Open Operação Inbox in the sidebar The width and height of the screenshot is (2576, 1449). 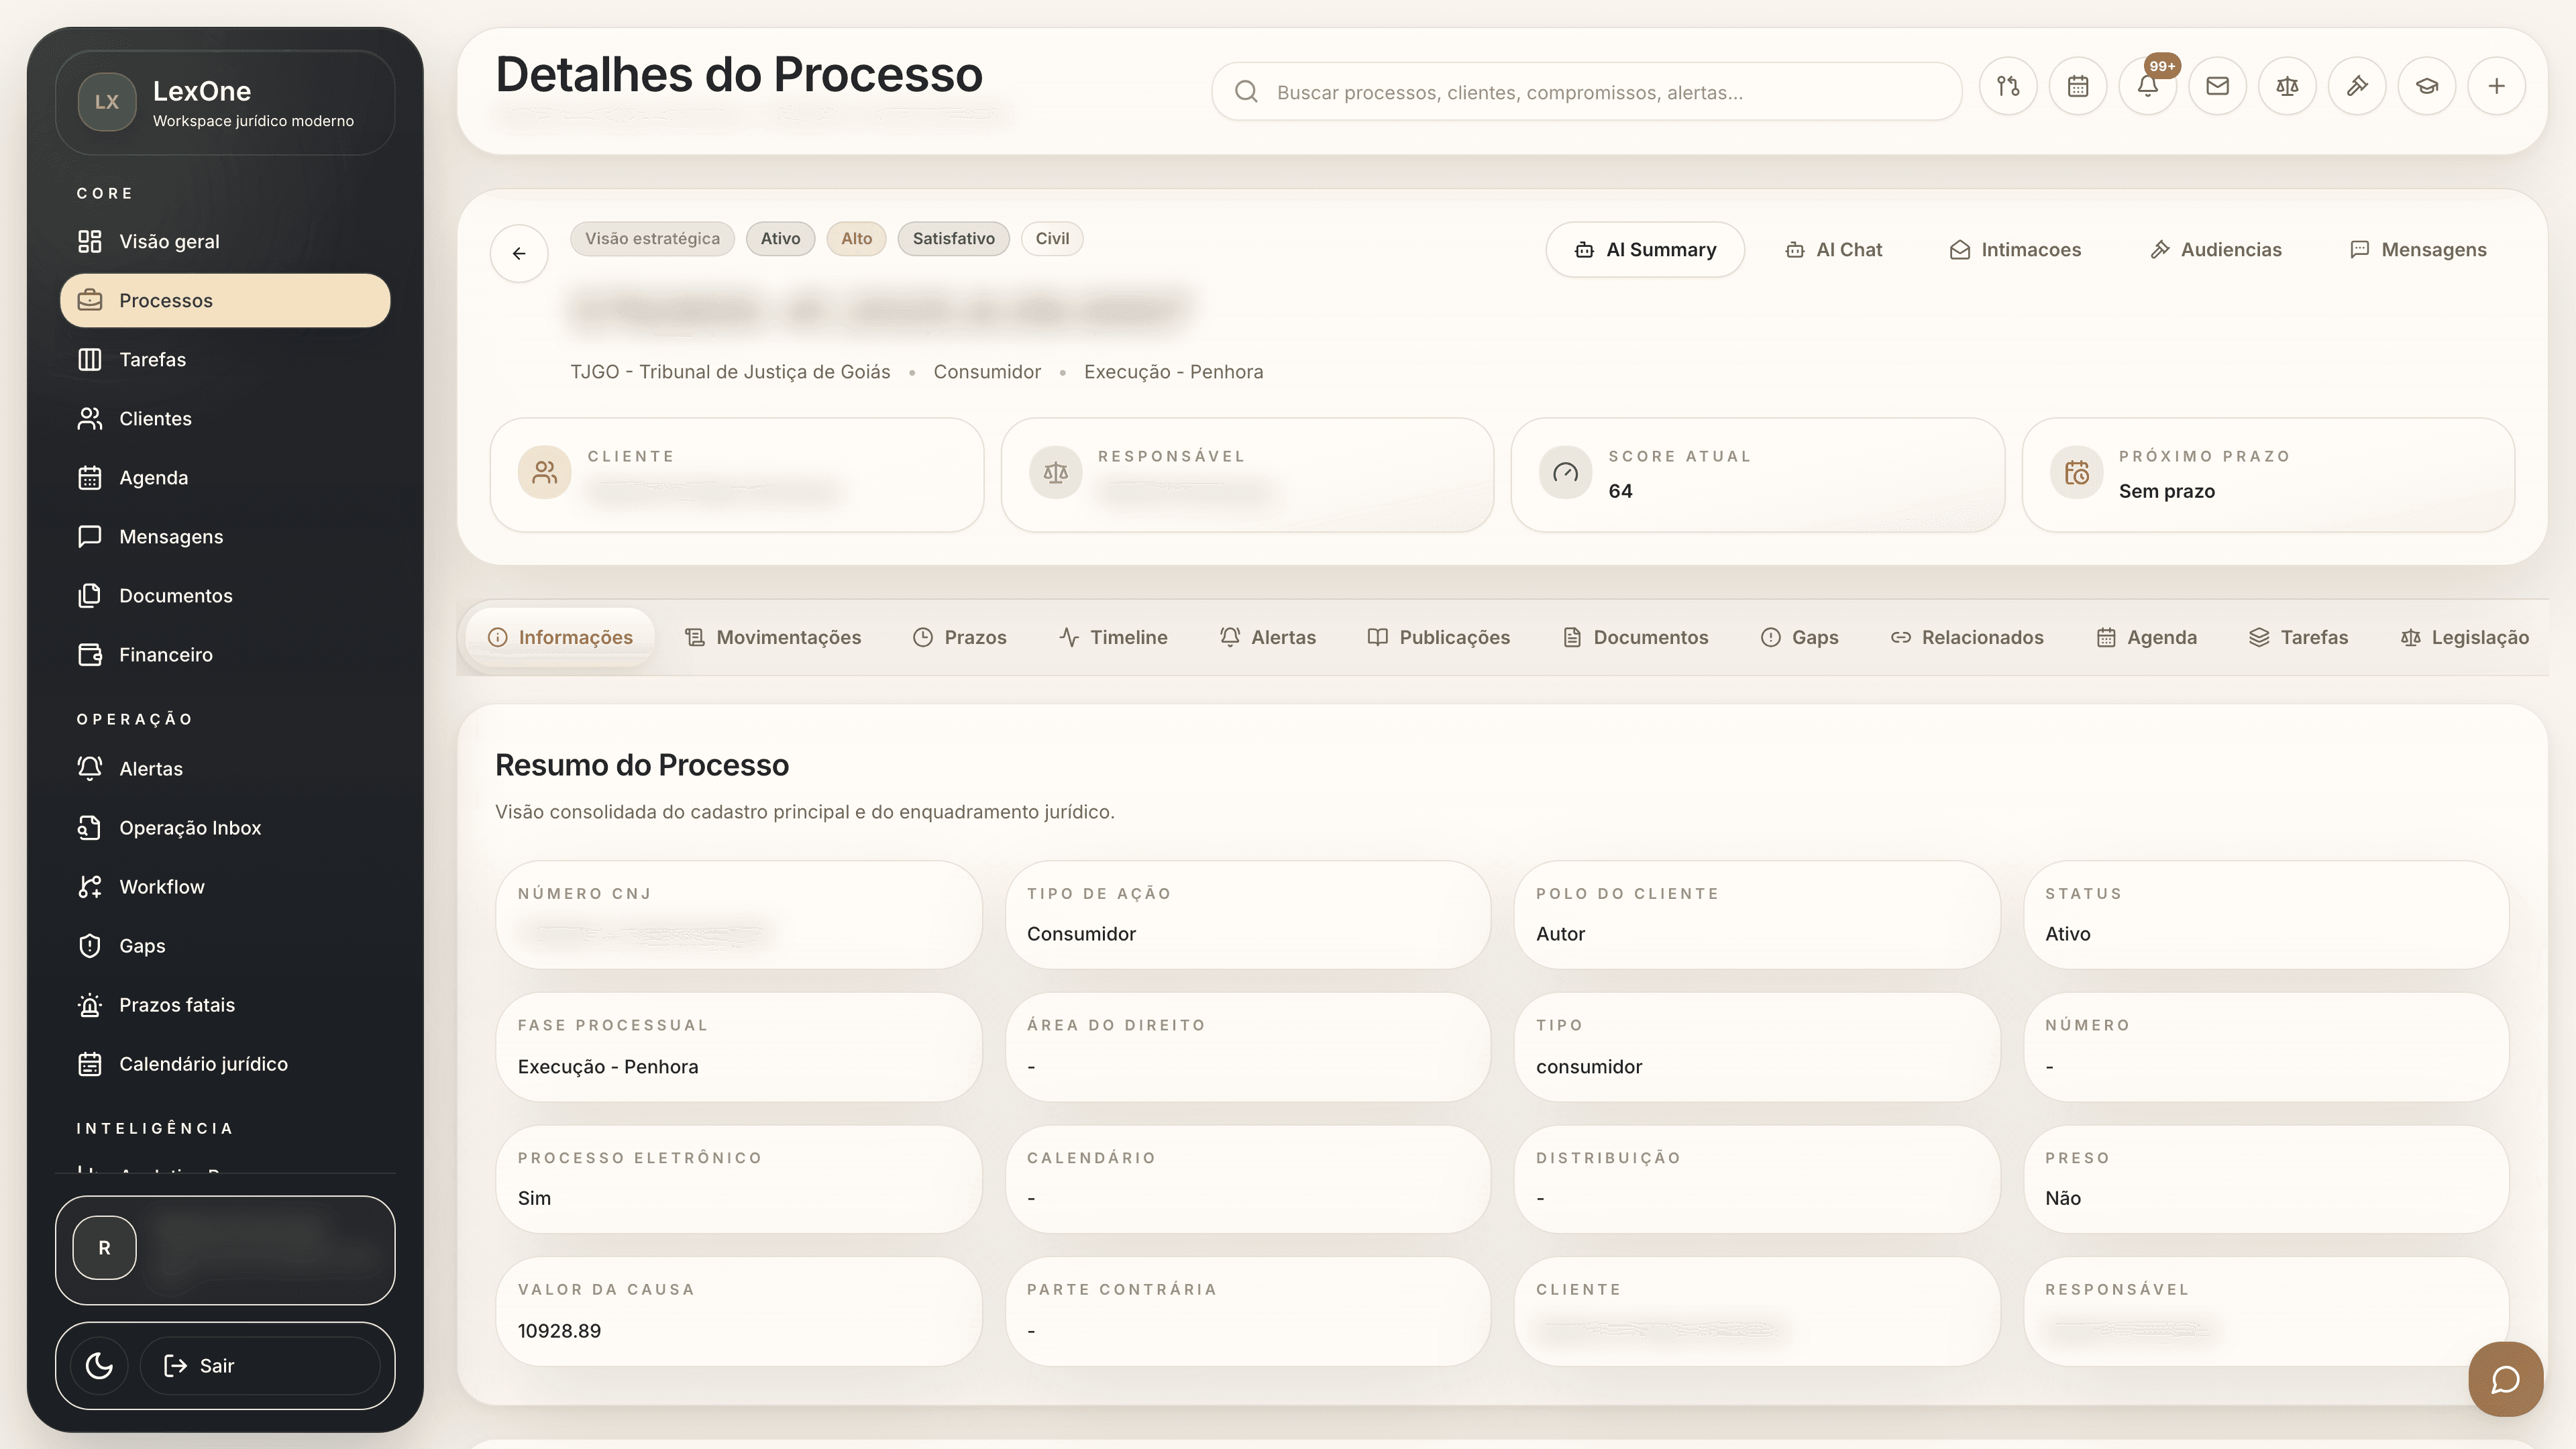pyautogui.click(x=189, y=827)
